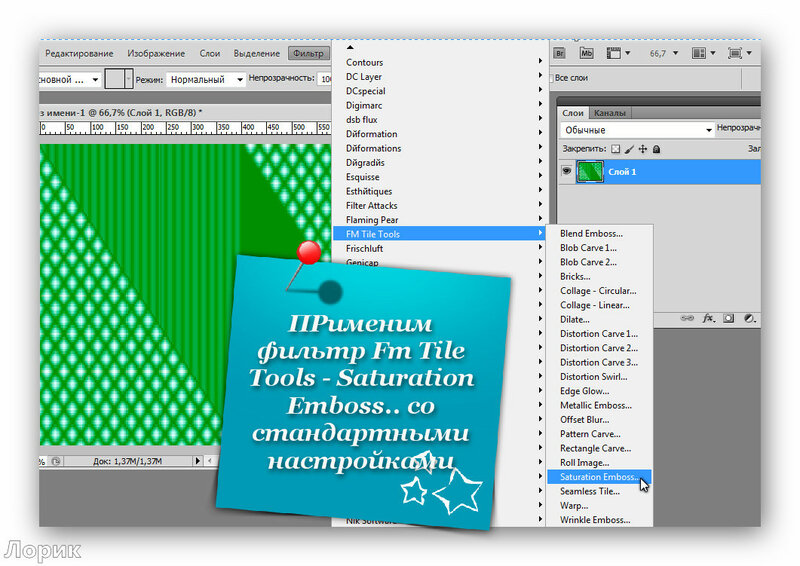Toggle lock transparent pixels
Screen dimensions: 800x566
click(x=616, y=149)
